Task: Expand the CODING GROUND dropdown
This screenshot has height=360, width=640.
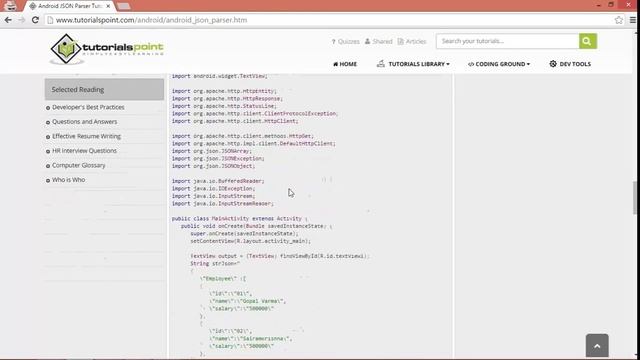Action: pyautogui.click(x=499, y=64)
